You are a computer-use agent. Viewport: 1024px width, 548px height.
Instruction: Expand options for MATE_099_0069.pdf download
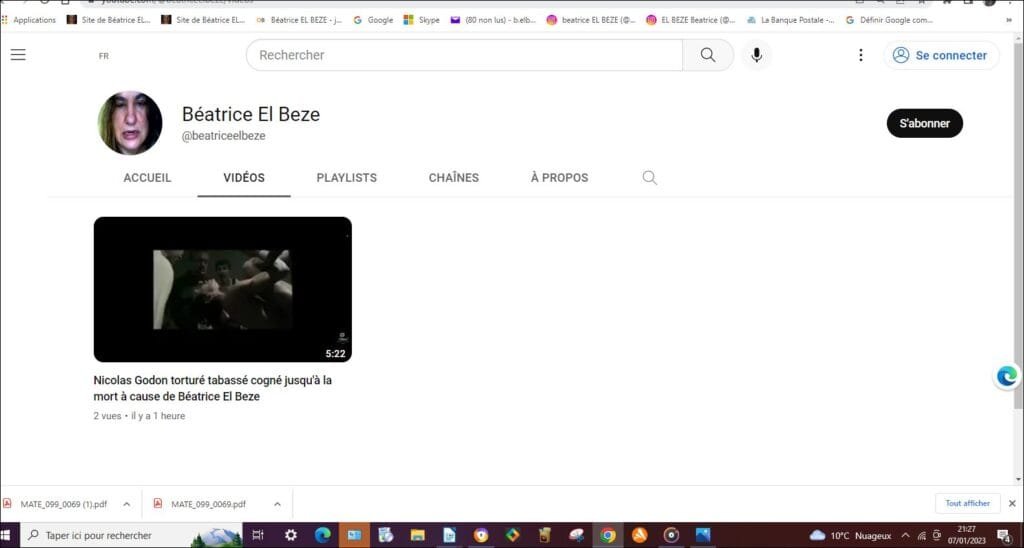(x=277, y=504)
